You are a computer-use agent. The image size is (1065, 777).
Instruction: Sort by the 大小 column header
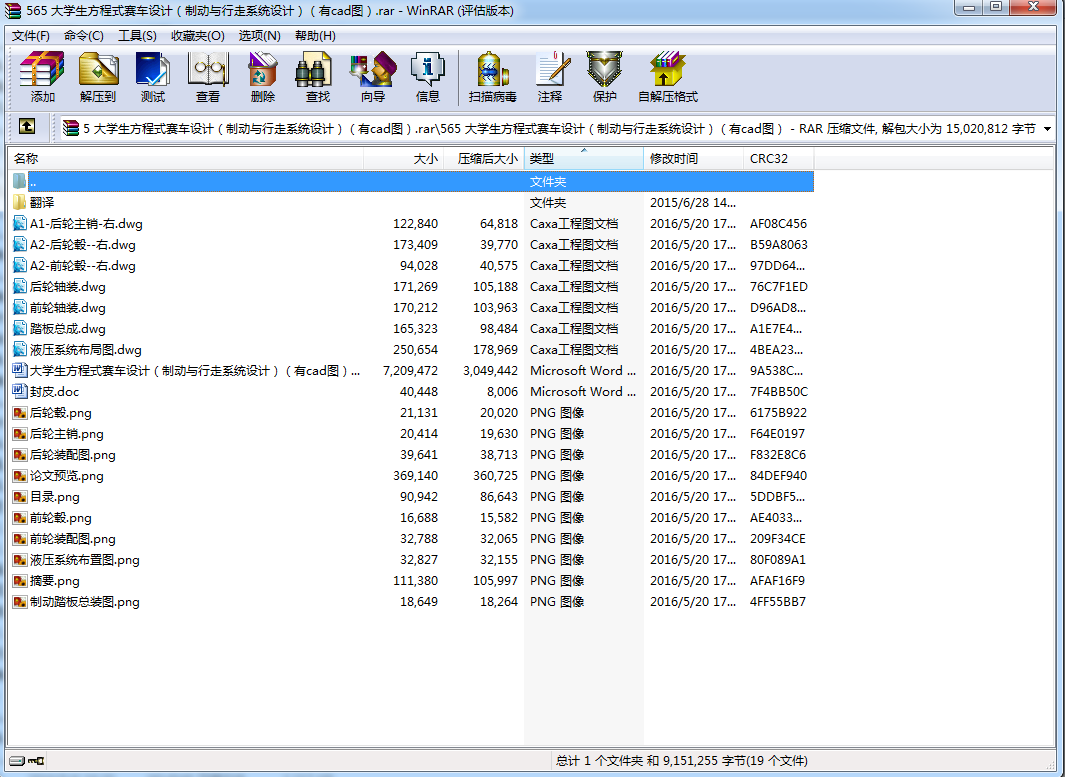coord(403,158)
